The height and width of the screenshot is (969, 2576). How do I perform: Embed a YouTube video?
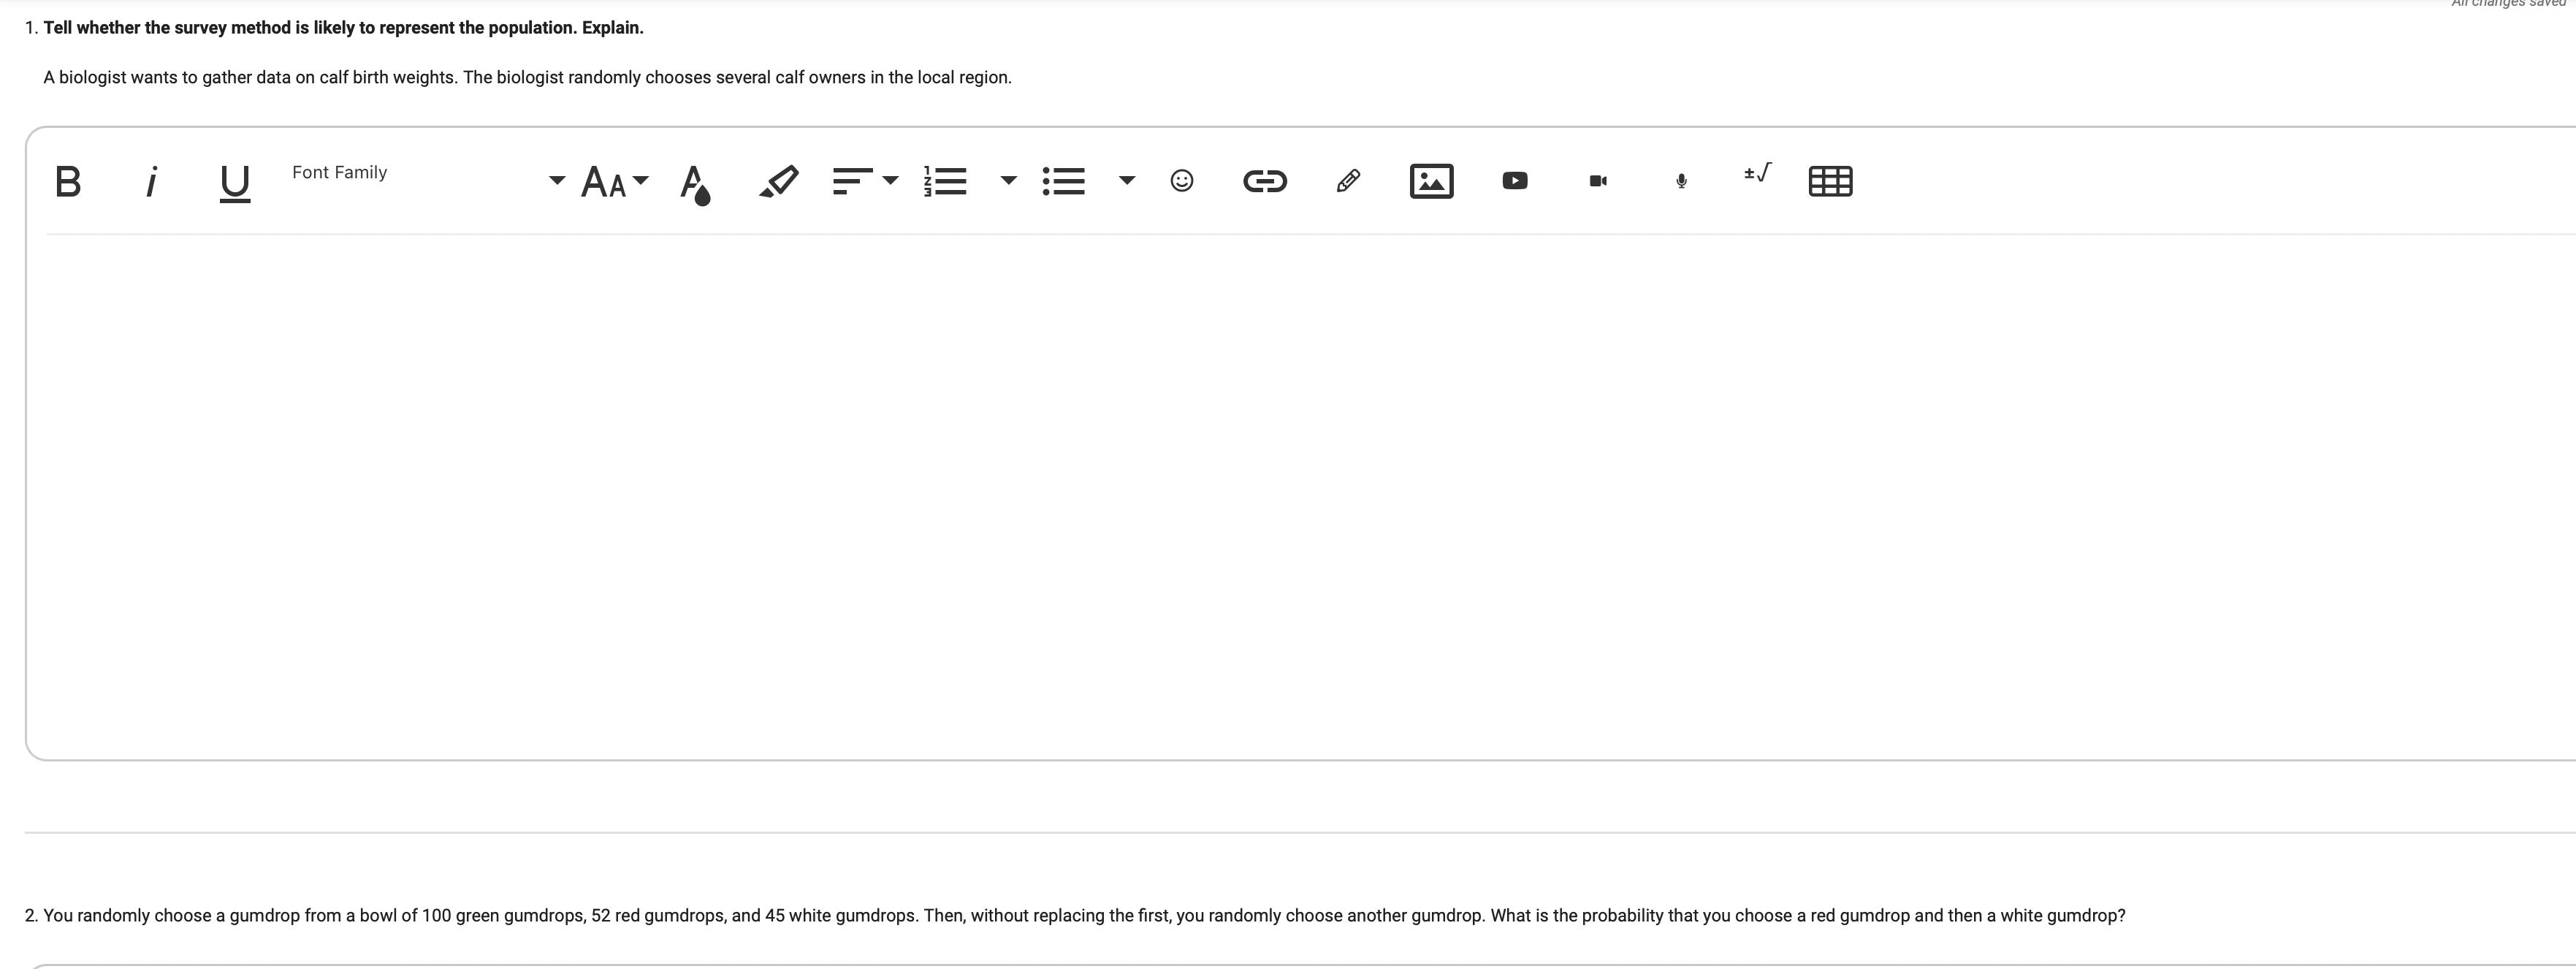[x=1514, y=181]
